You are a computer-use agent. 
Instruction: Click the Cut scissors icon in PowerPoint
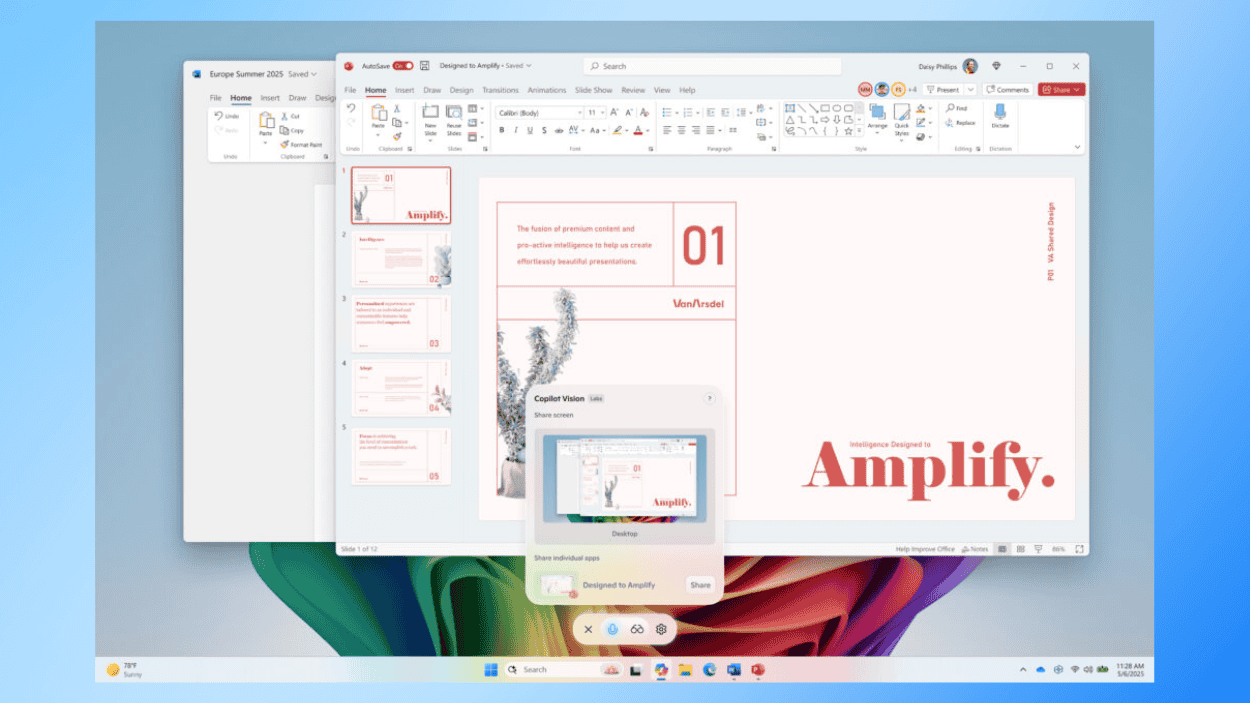397,108
